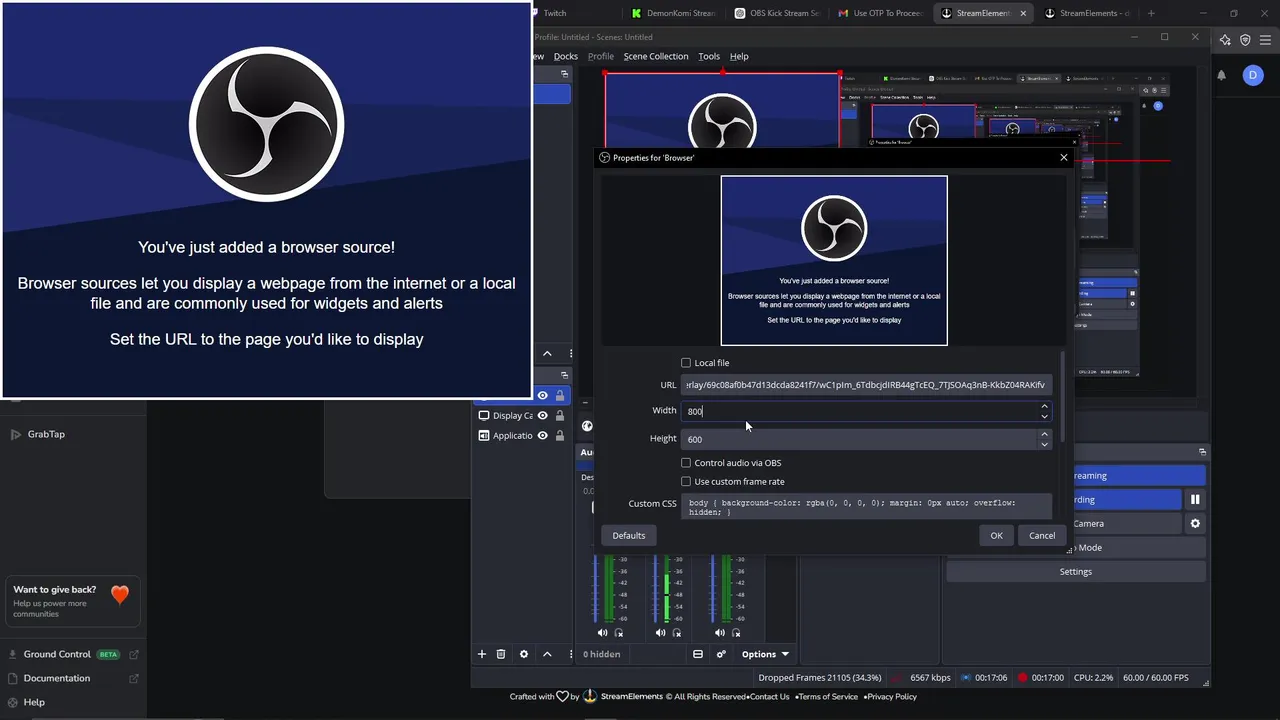Image resolution: width=1280 pixels, height=720 pixels.
Task: Open the user avatar D profile
Action: click(x=1253, y=75)
